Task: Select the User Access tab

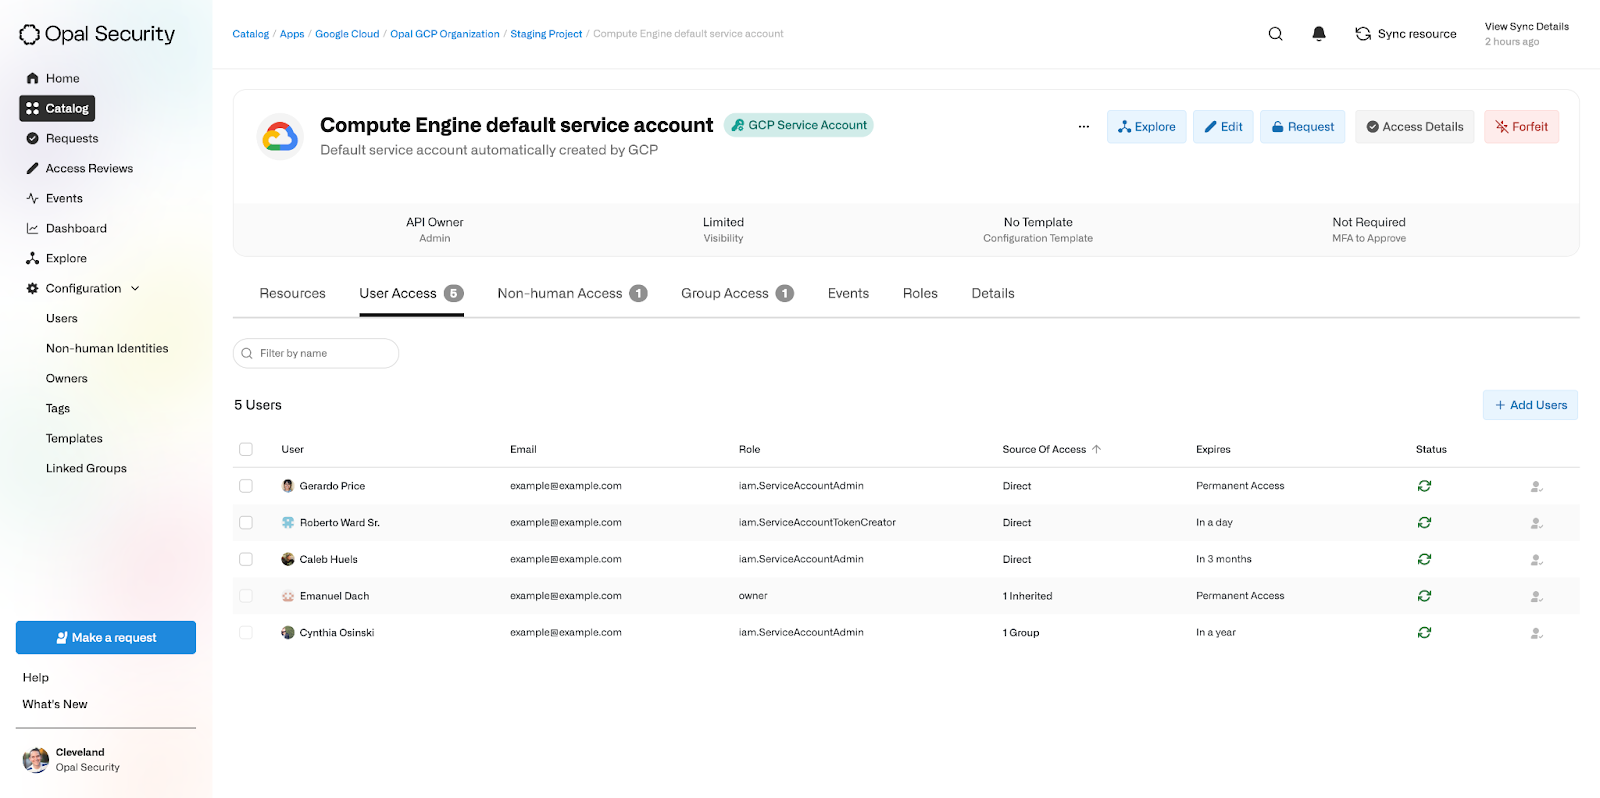Action: pos(411,293)
